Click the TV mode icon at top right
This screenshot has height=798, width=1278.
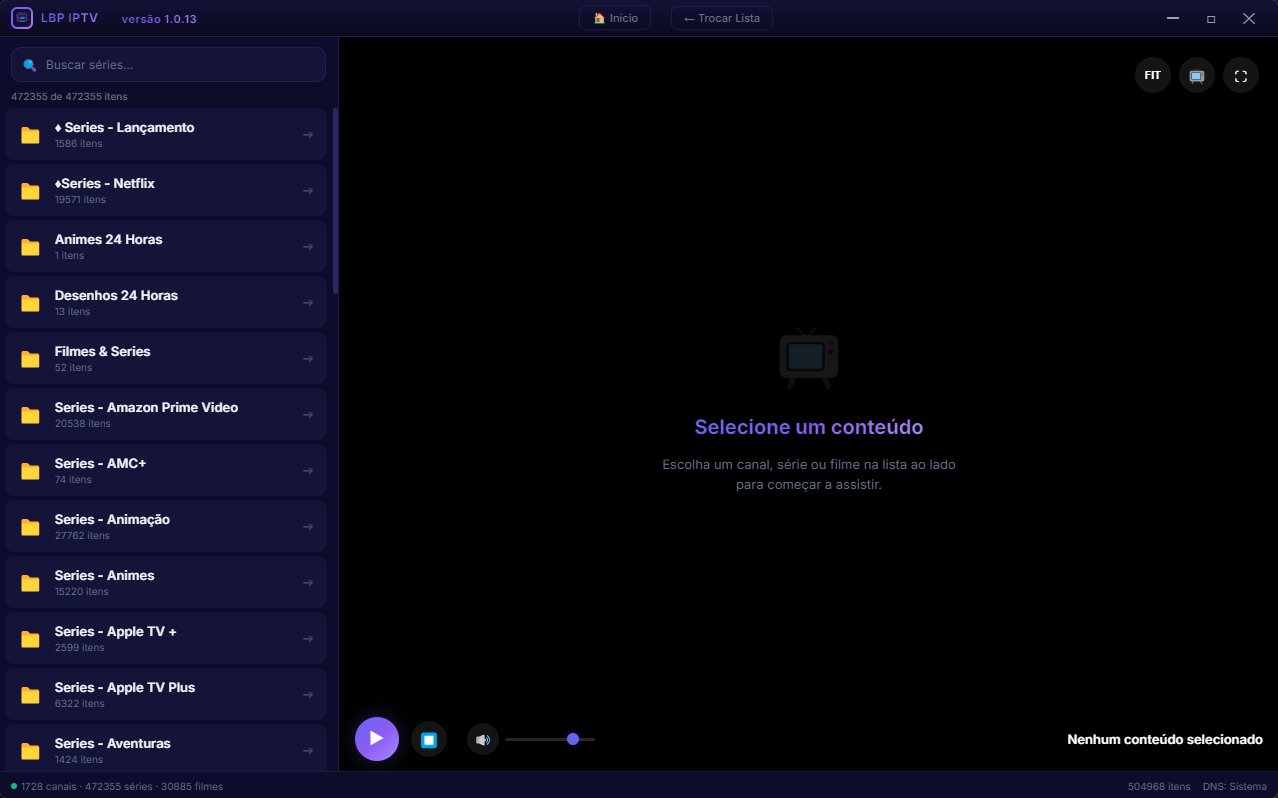coord(1197,75)
